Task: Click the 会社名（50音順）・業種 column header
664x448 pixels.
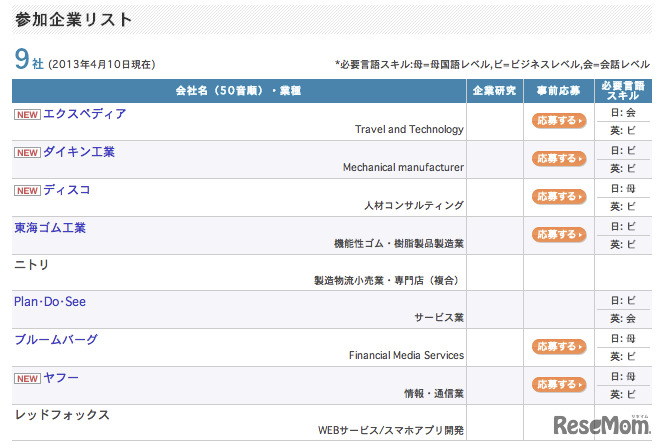Action: click(239, 91)
